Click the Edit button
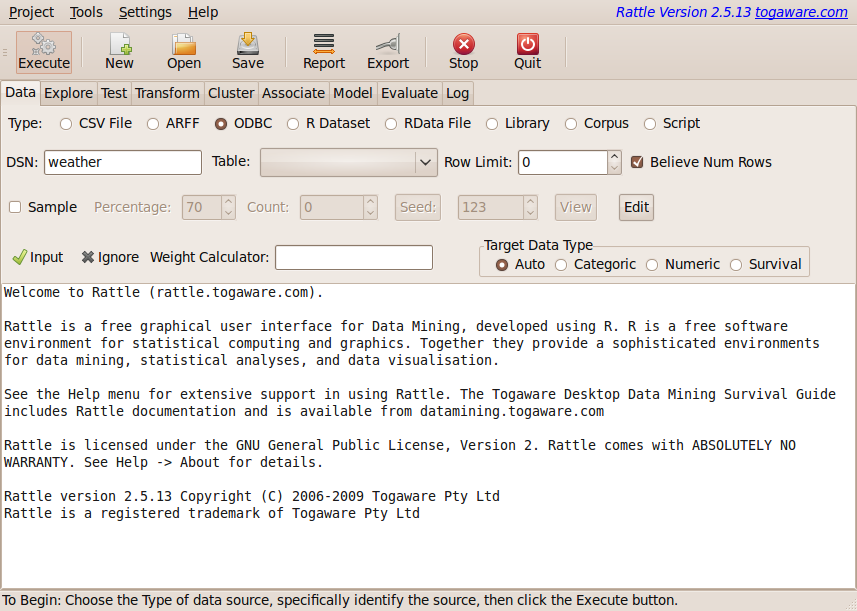 point(636,207)
